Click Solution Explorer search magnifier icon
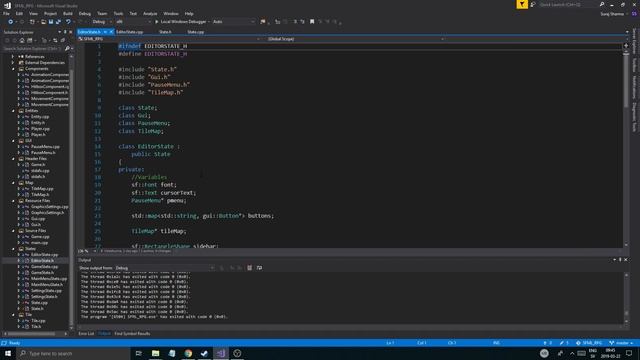 pyautogui.click(x=67, y=49)
